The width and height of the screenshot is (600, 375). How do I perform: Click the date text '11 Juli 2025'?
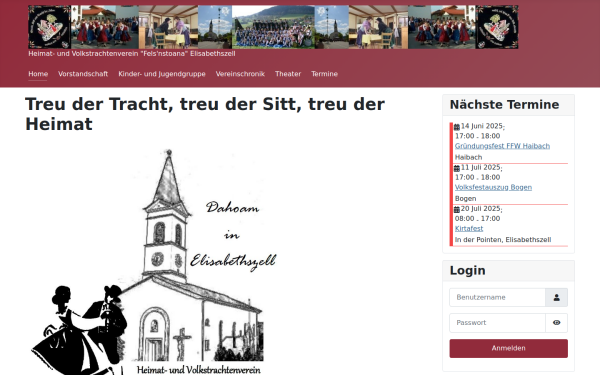[481, 167]
